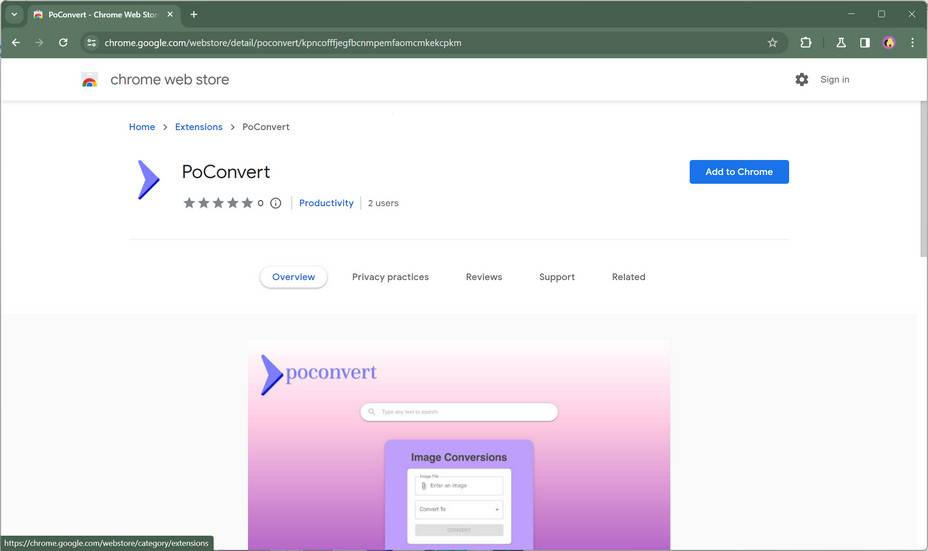Click the Chrome Web Store rainbow logo
The image size is (928, 551).
coord(89,80)
